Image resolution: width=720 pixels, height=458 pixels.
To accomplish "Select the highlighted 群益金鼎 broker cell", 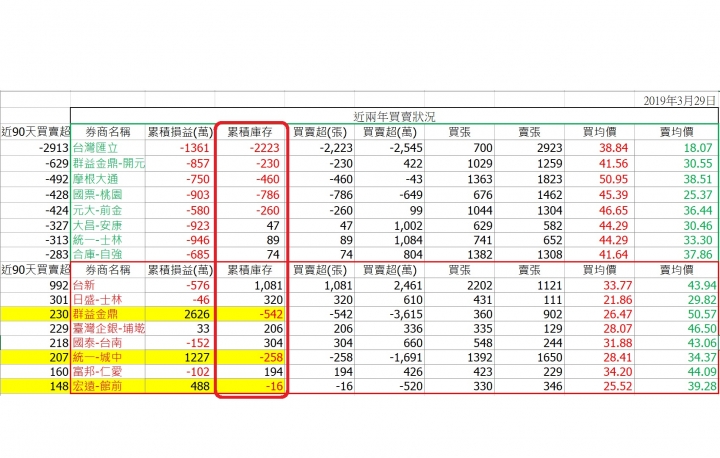I will click(96, 314).
